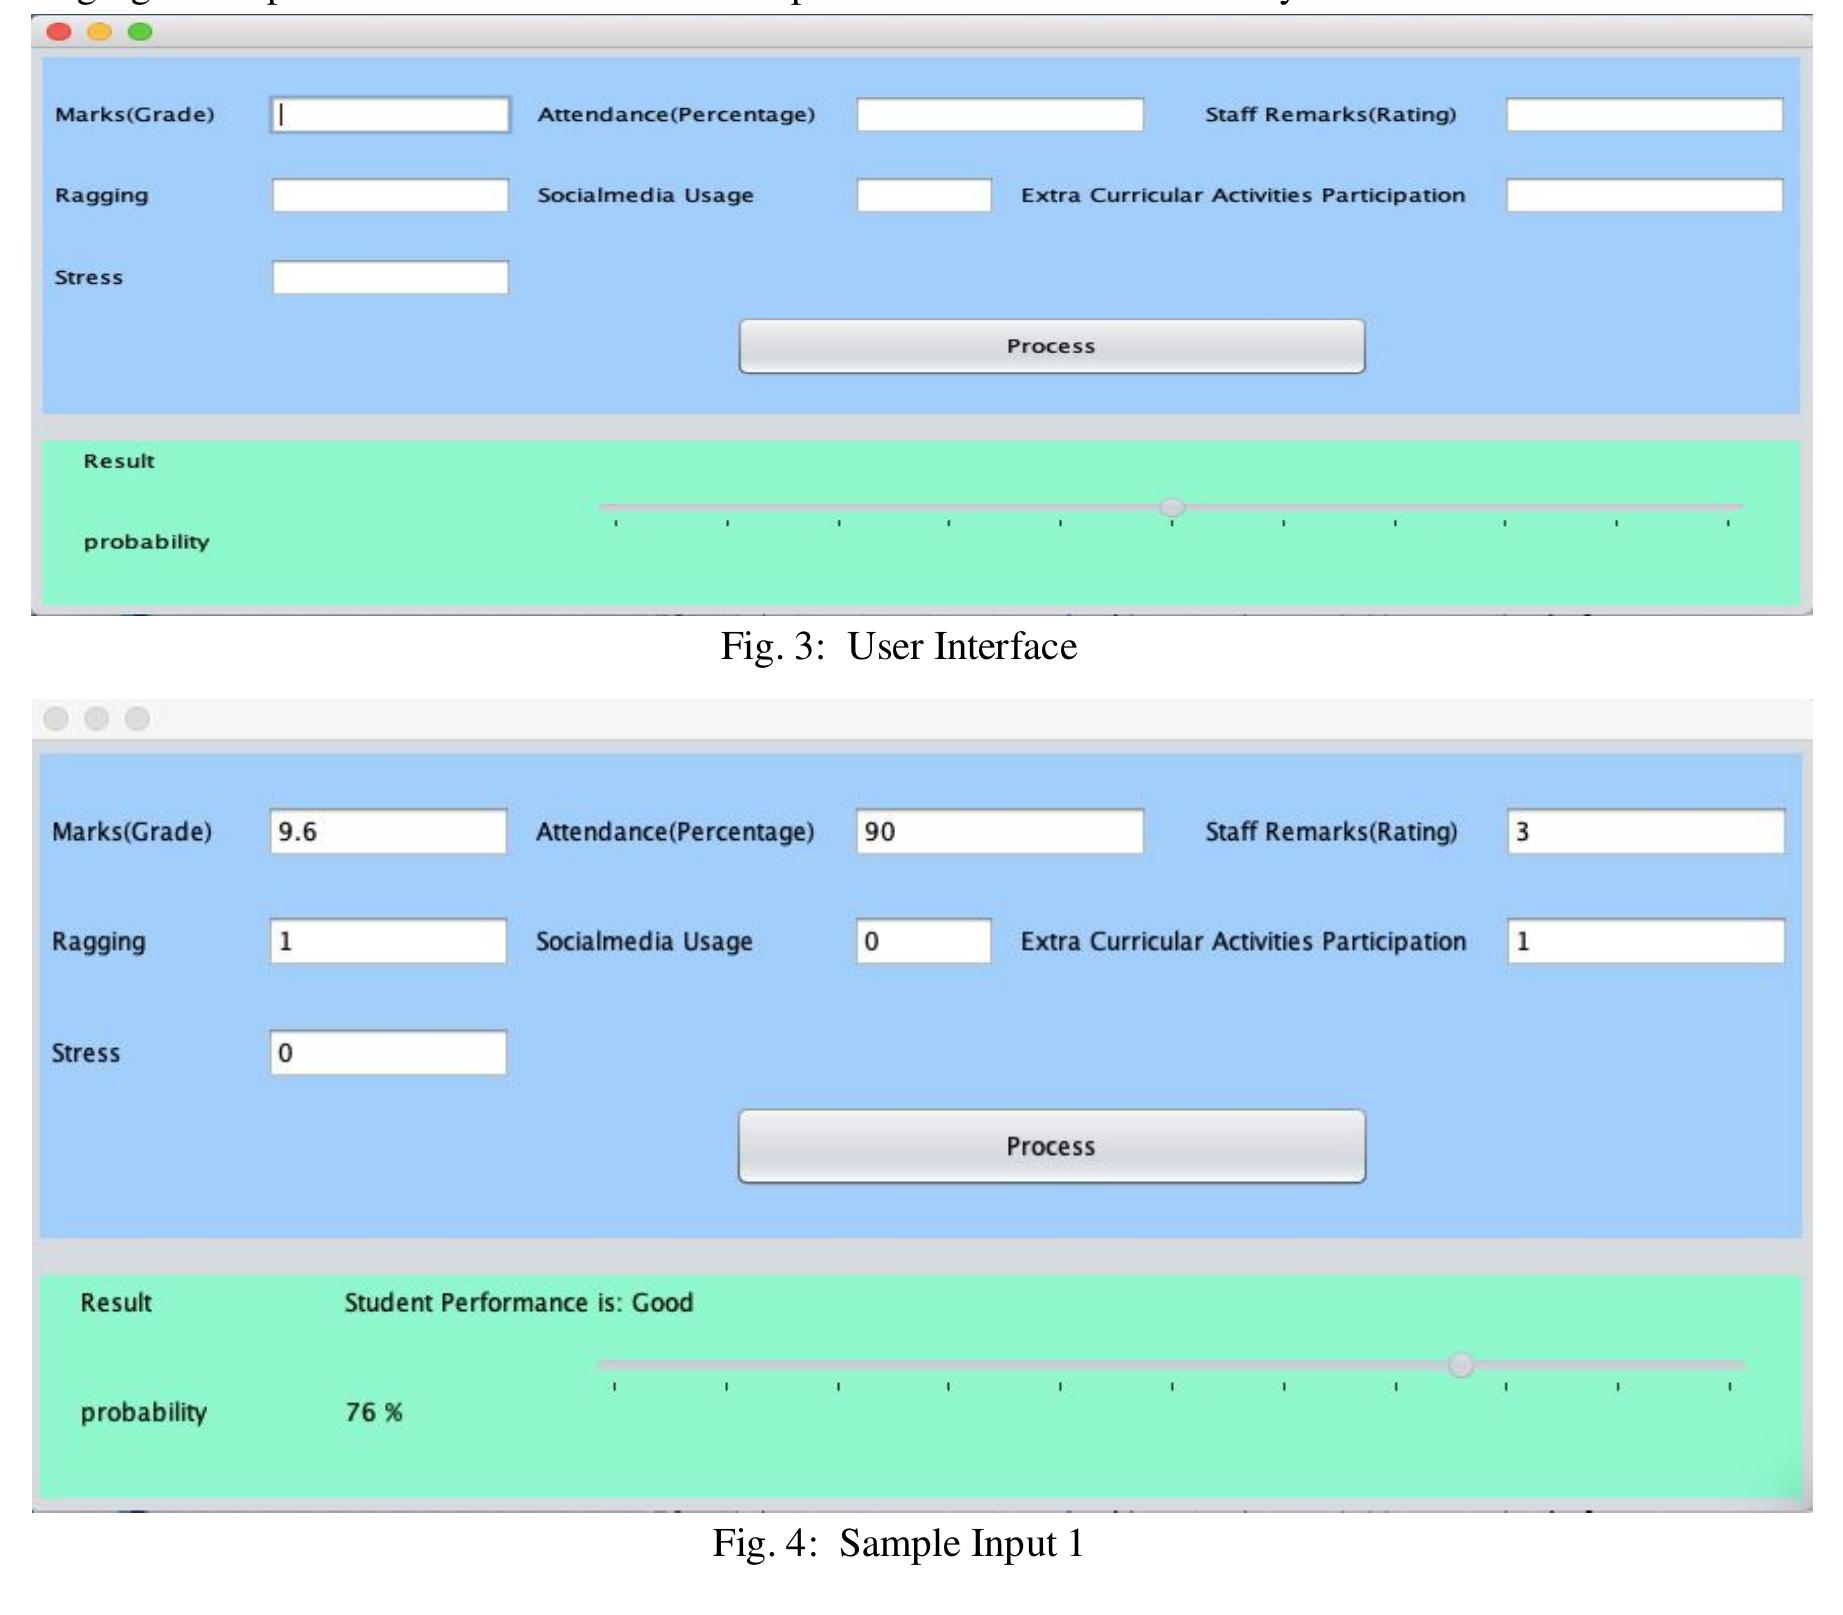Click probability slider thumb at 76 percent
Image resolution: width=1843 pixels, height=1615 pixels.
click(1462, 1365)
